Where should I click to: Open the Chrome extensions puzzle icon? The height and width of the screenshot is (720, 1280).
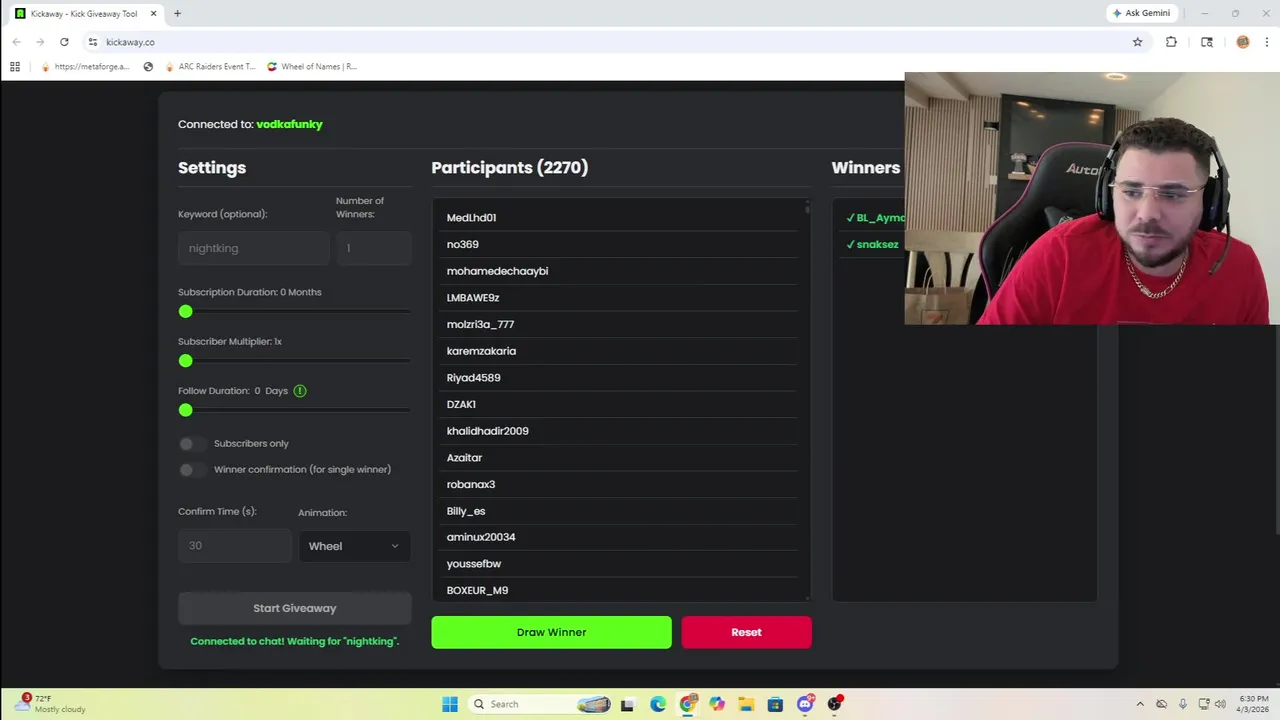1171,42
